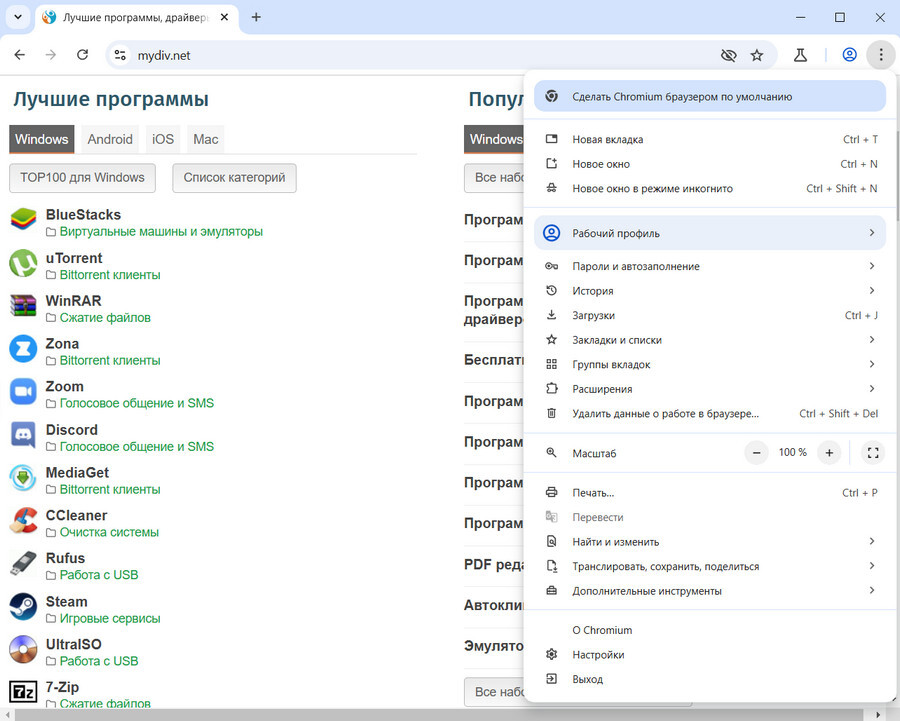
Task: Close the three-dot Chromium menu button
Action: [x=880, y=55]
